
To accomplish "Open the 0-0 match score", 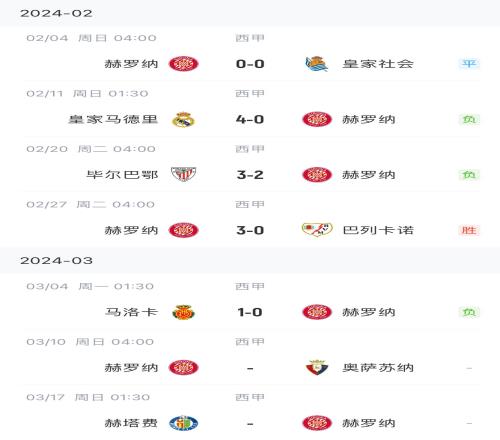I will click(x=250, y=64).
